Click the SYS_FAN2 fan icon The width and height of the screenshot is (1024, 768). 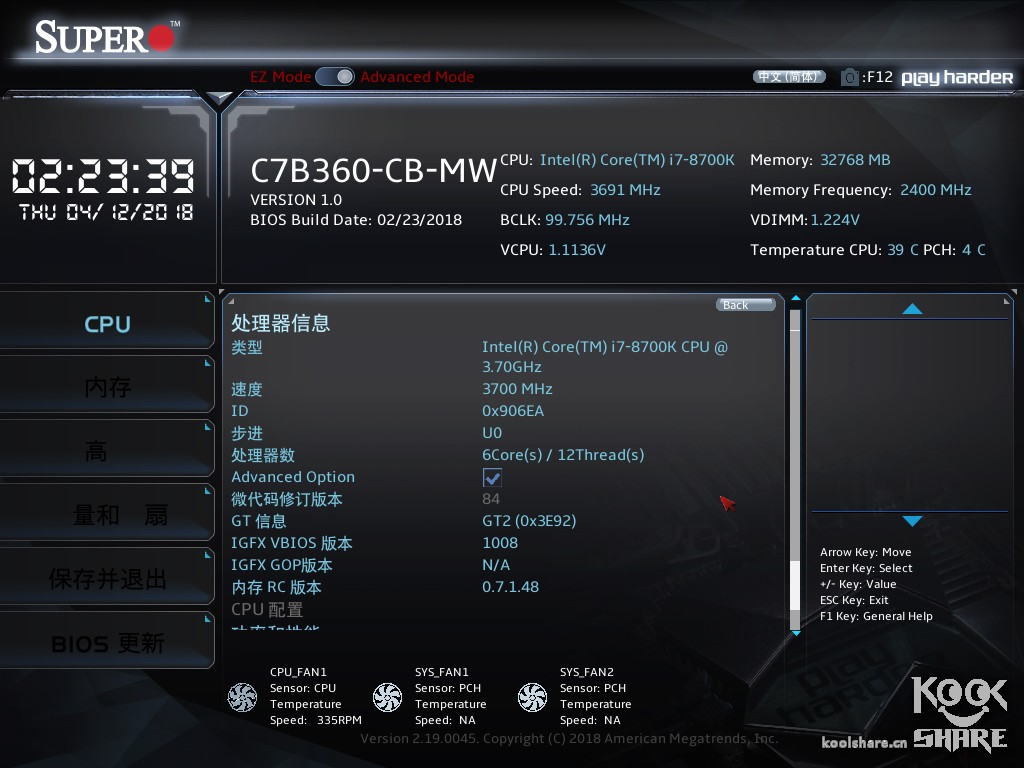[532, 697]
